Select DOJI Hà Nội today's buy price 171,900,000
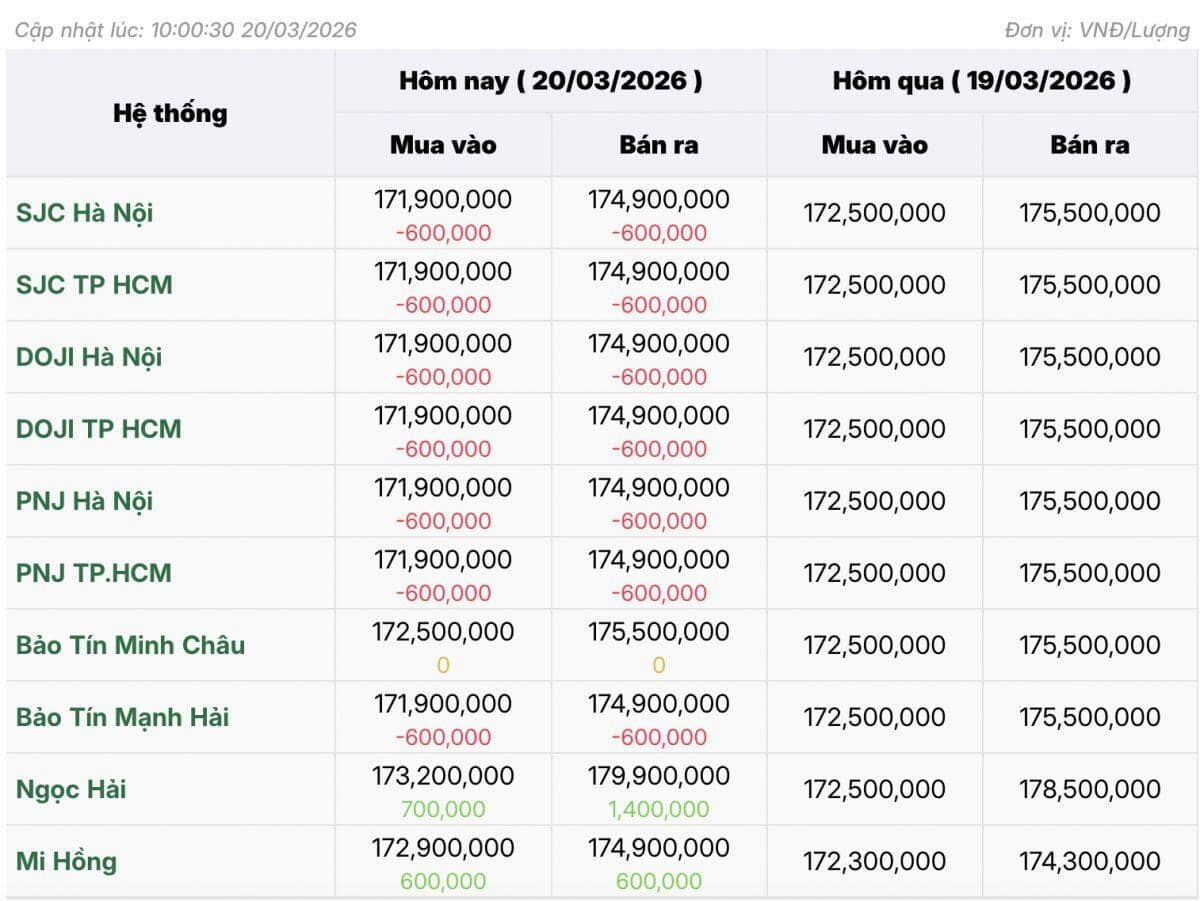The width and height of the screenshot is (1200, 901). point(443,344)
